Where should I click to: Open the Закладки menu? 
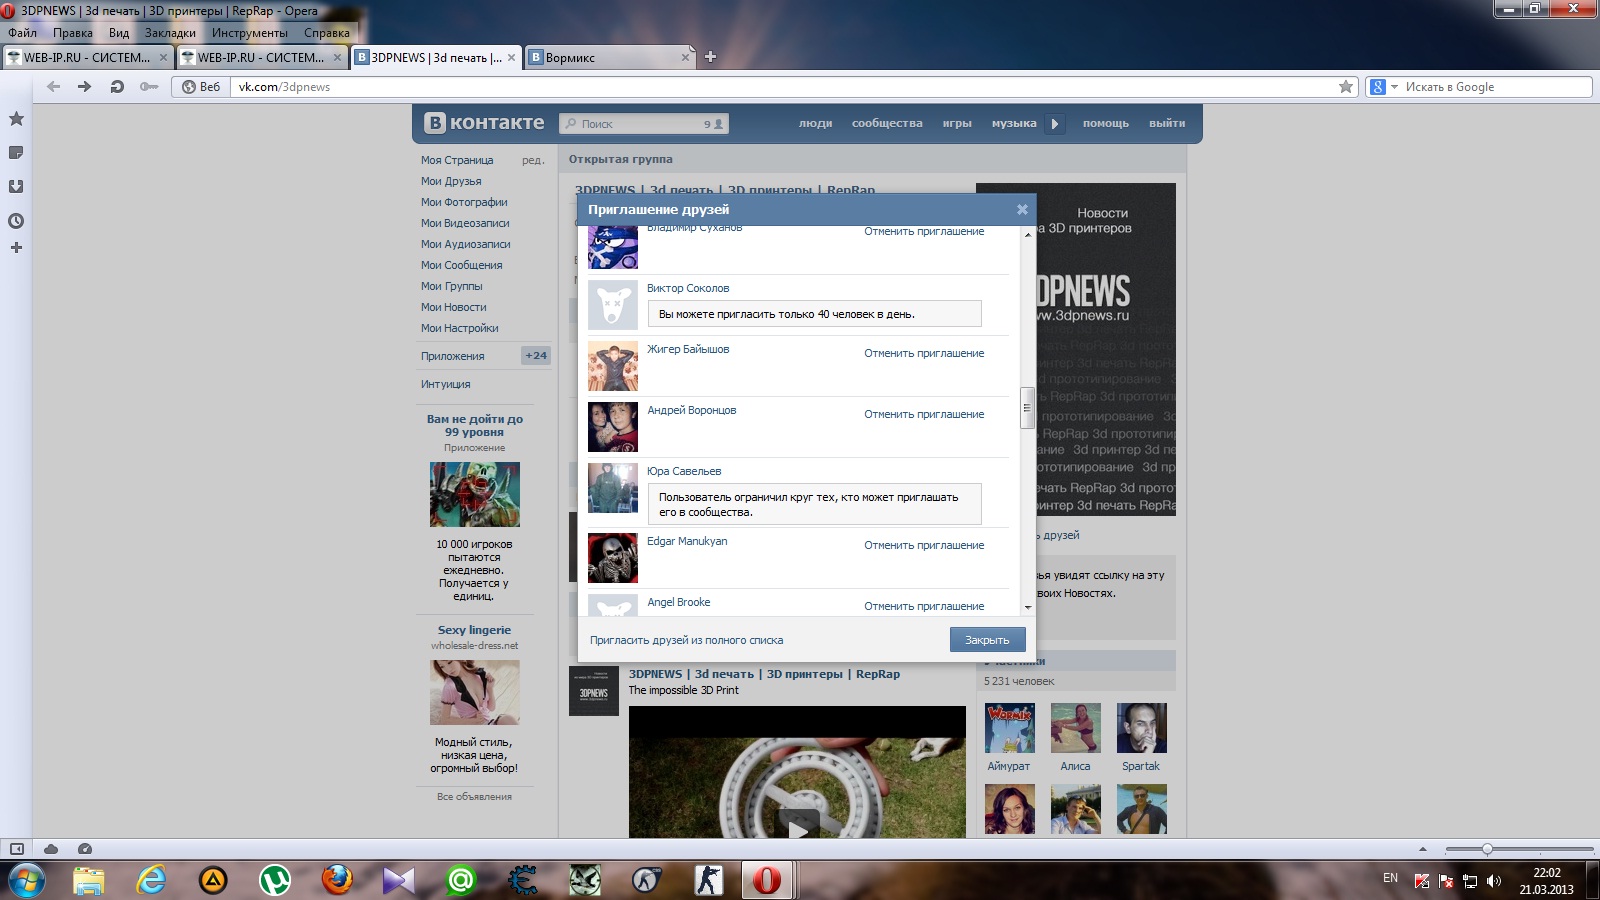170,33
